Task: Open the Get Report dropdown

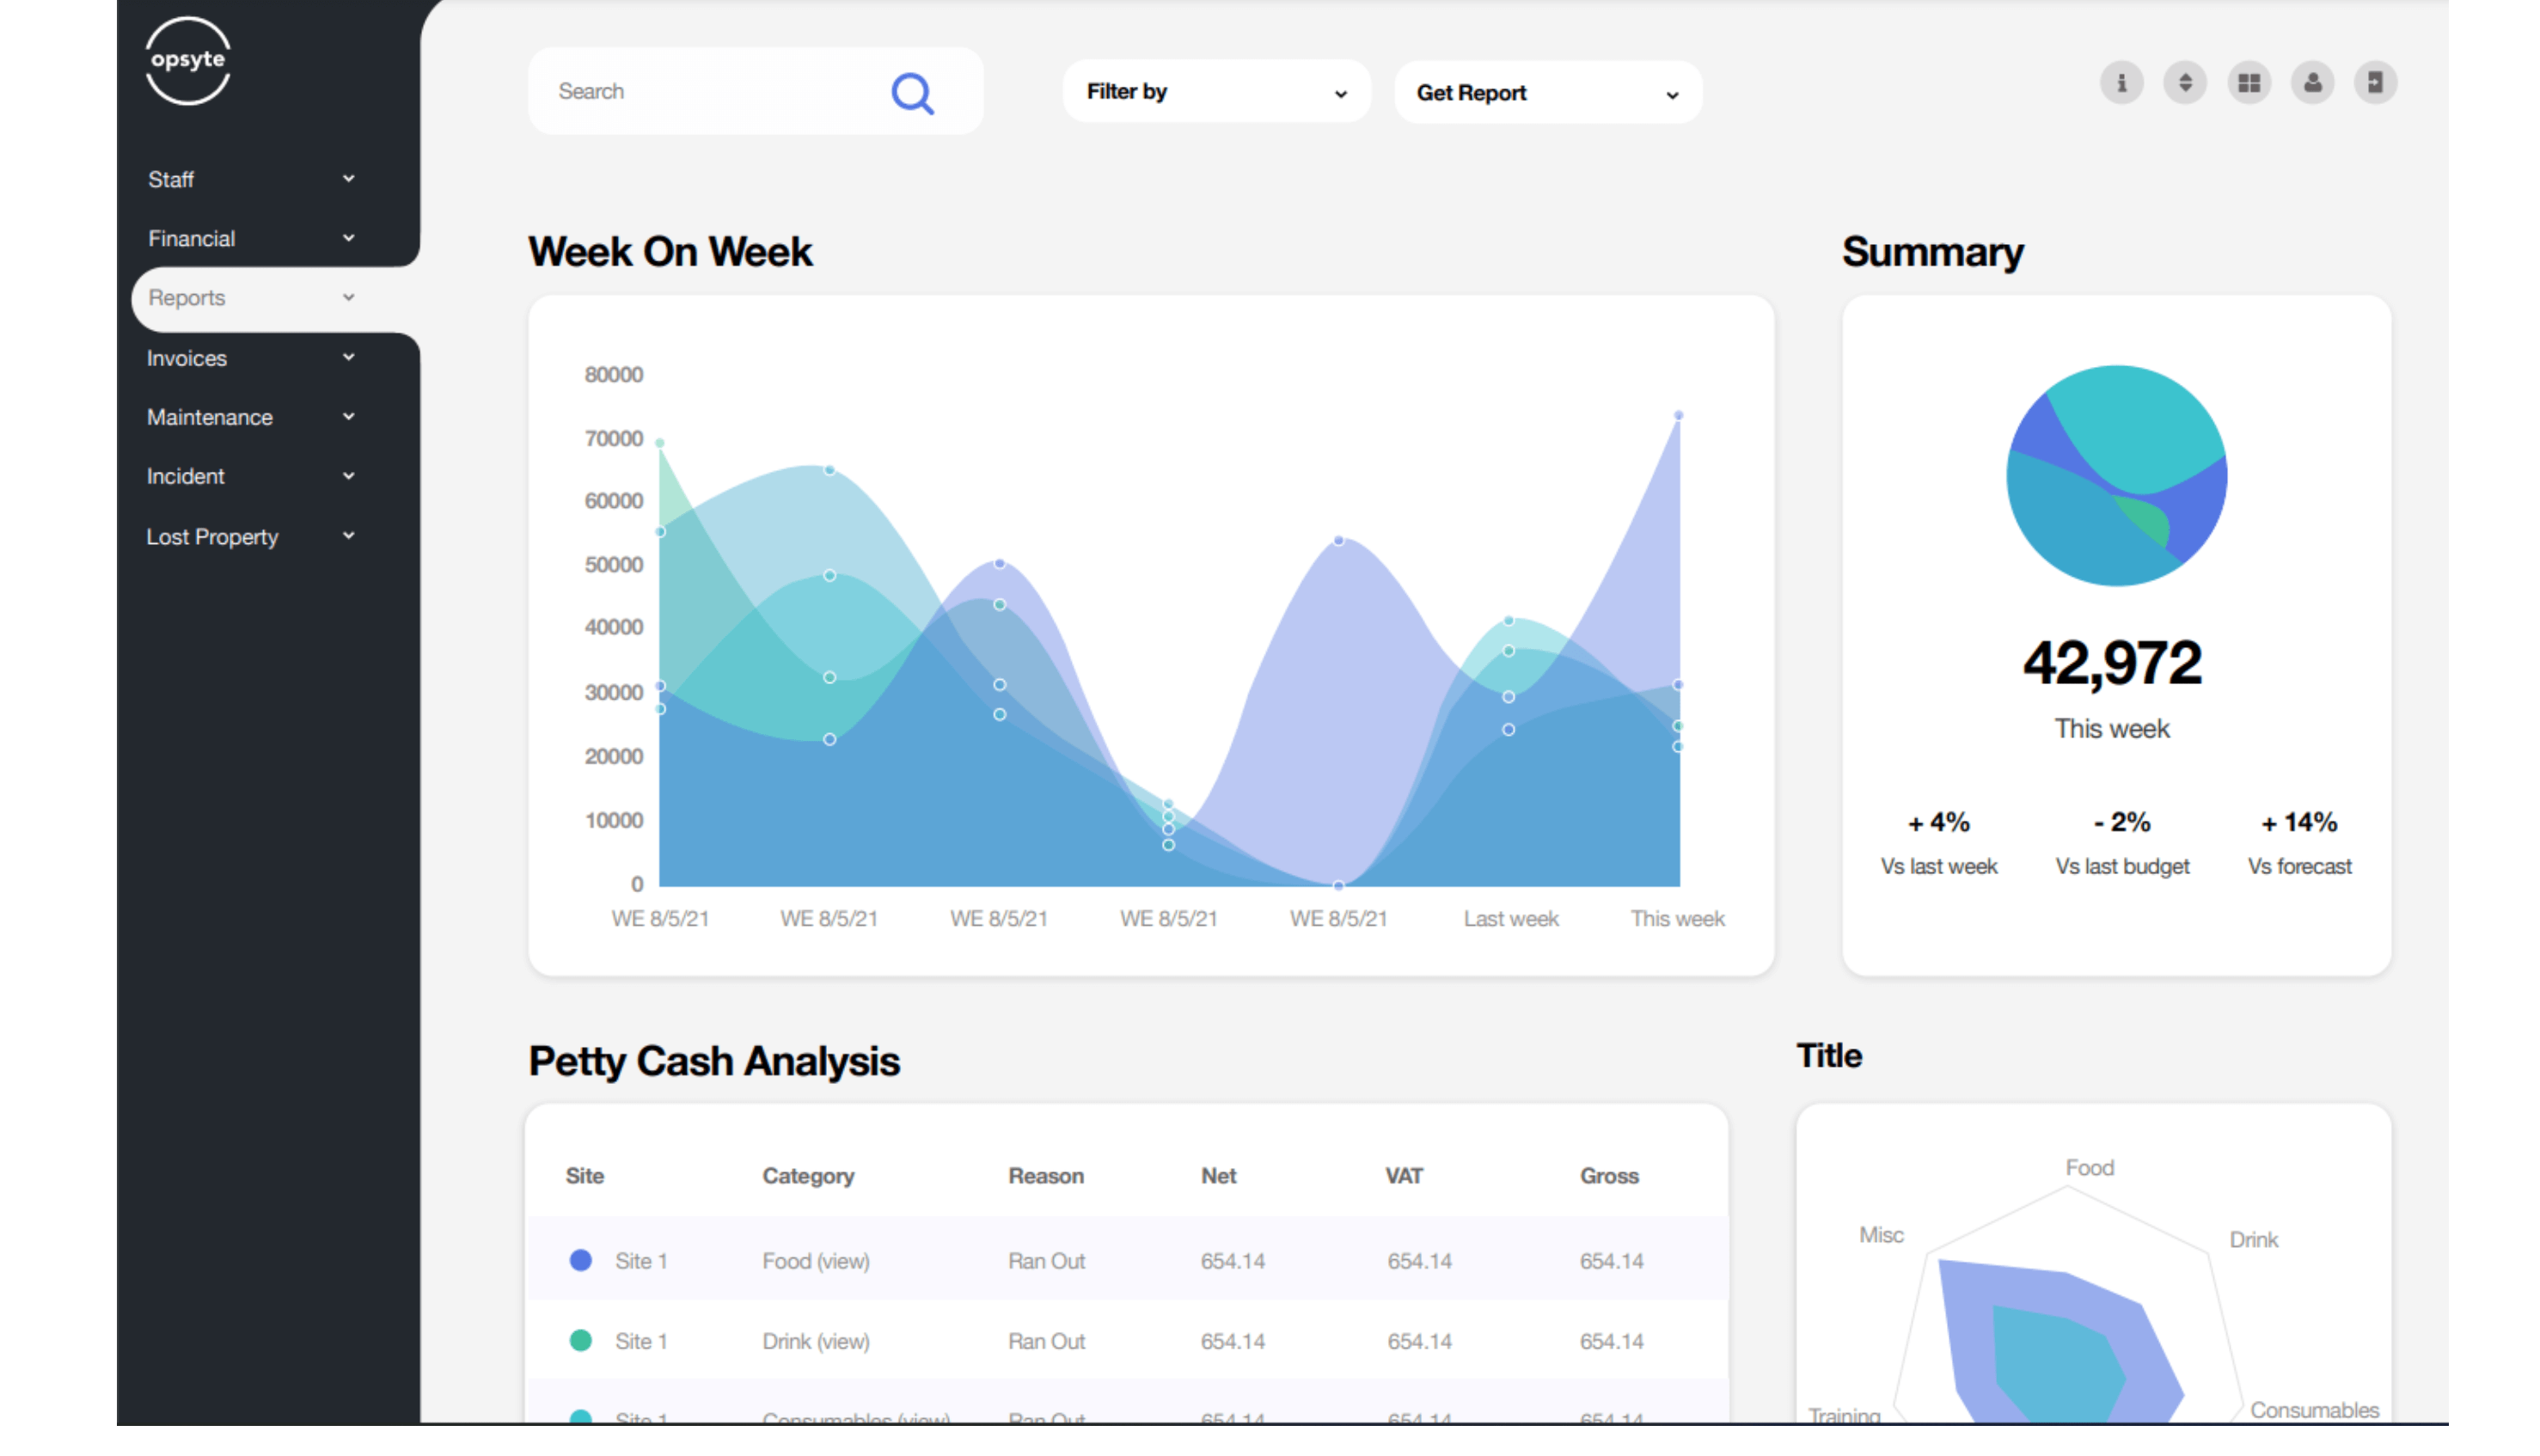Action: (x=1547, y=93)
